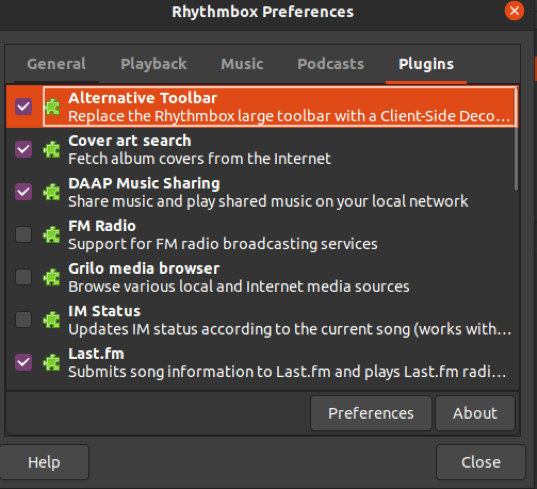Click the Cover art search plugin icon

click(52, 149)
